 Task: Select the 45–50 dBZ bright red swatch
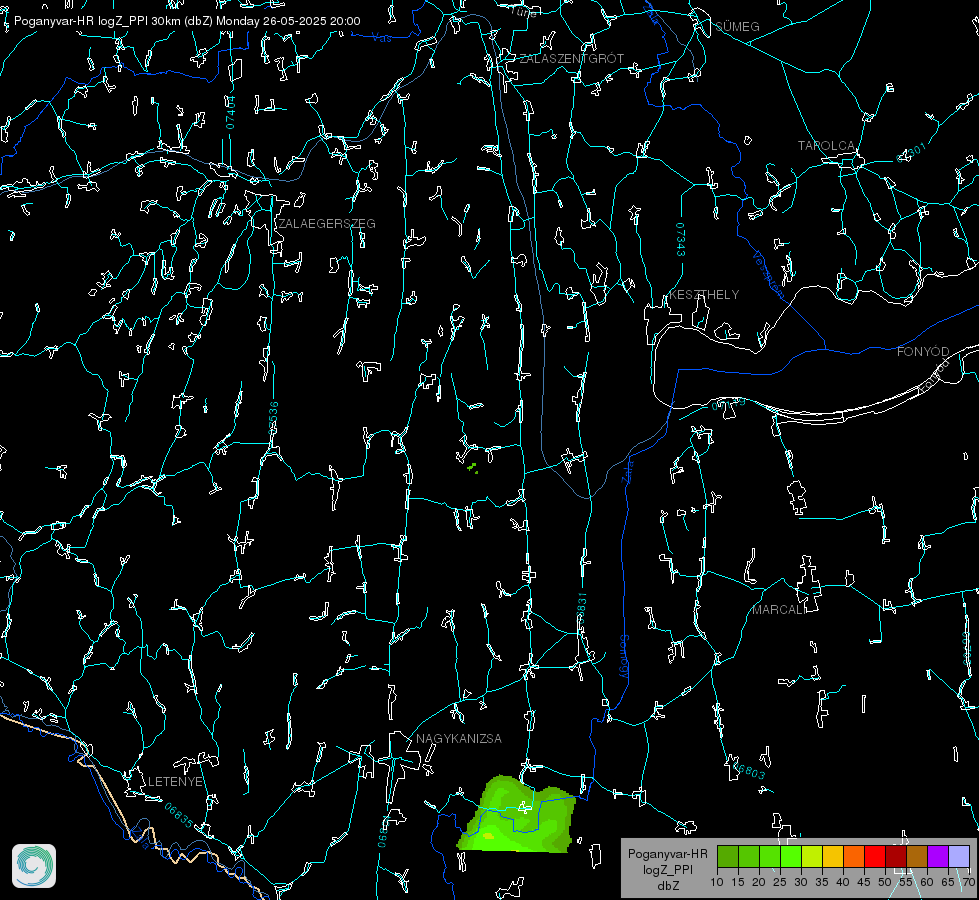875,856
